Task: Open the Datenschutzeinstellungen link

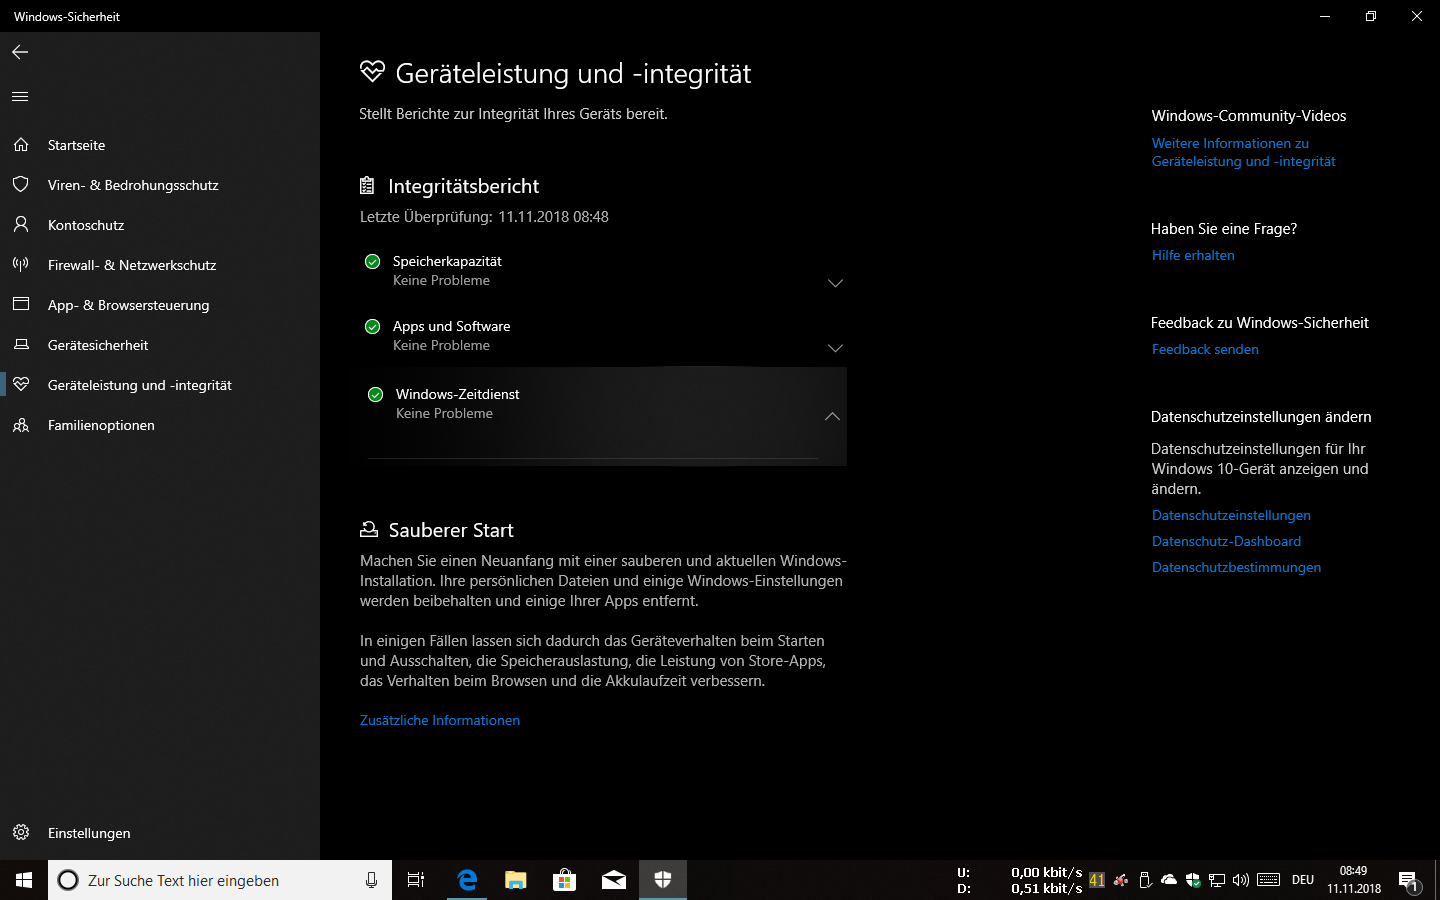Action: point(1231,515)
